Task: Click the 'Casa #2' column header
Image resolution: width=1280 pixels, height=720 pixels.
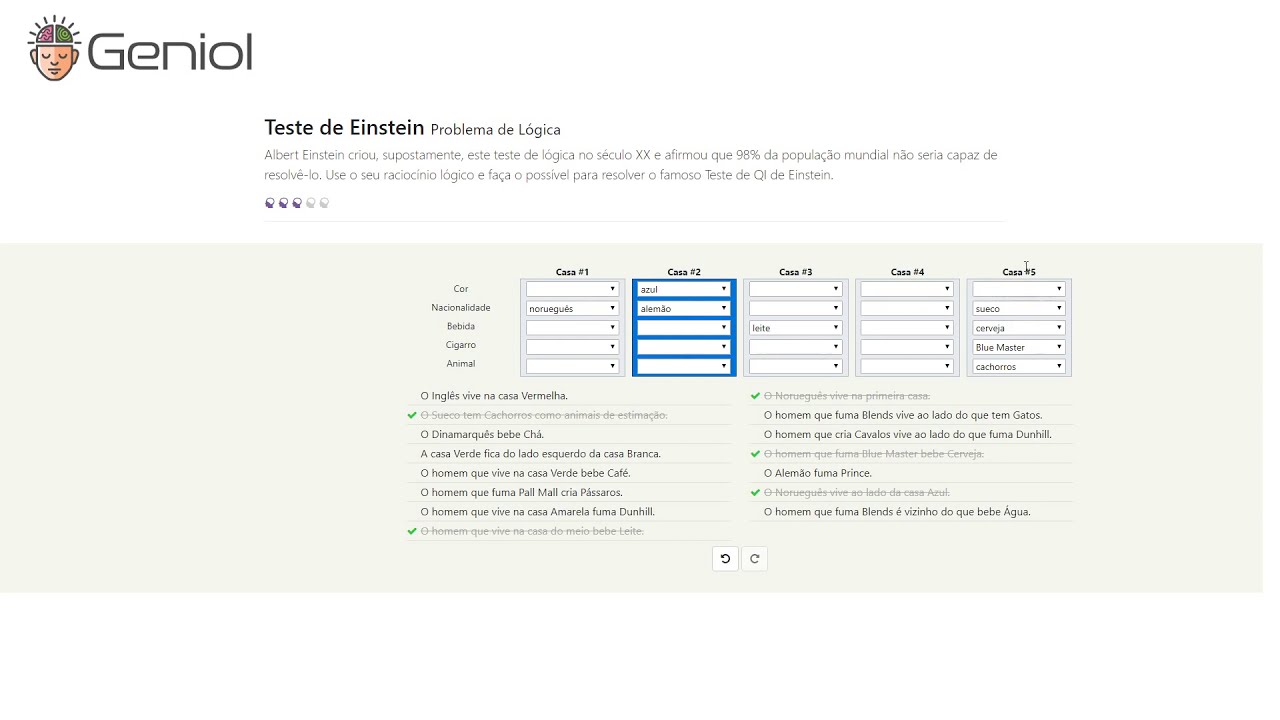Action: tap(684, 272)
